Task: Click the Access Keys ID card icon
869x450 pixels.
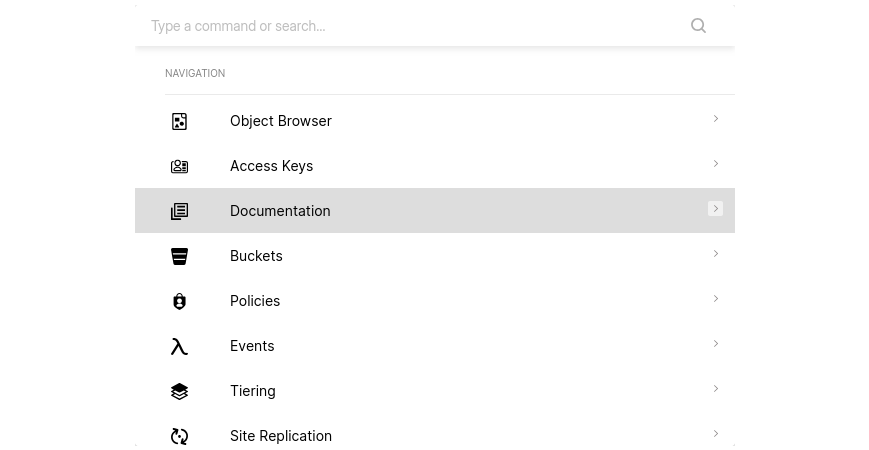Action: click(179, 166)
